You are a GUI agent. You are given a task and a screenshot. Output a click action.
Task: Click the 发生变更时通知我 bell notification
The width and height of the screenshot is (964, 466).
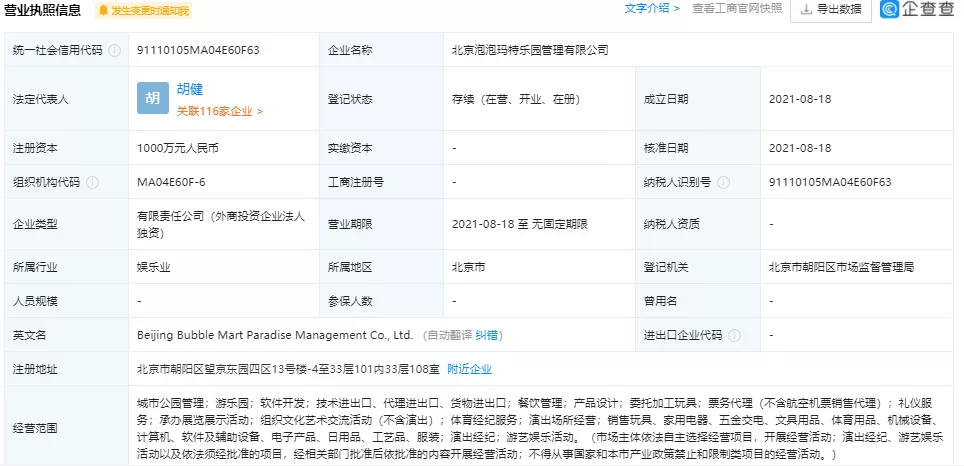(x=144, y=10)
